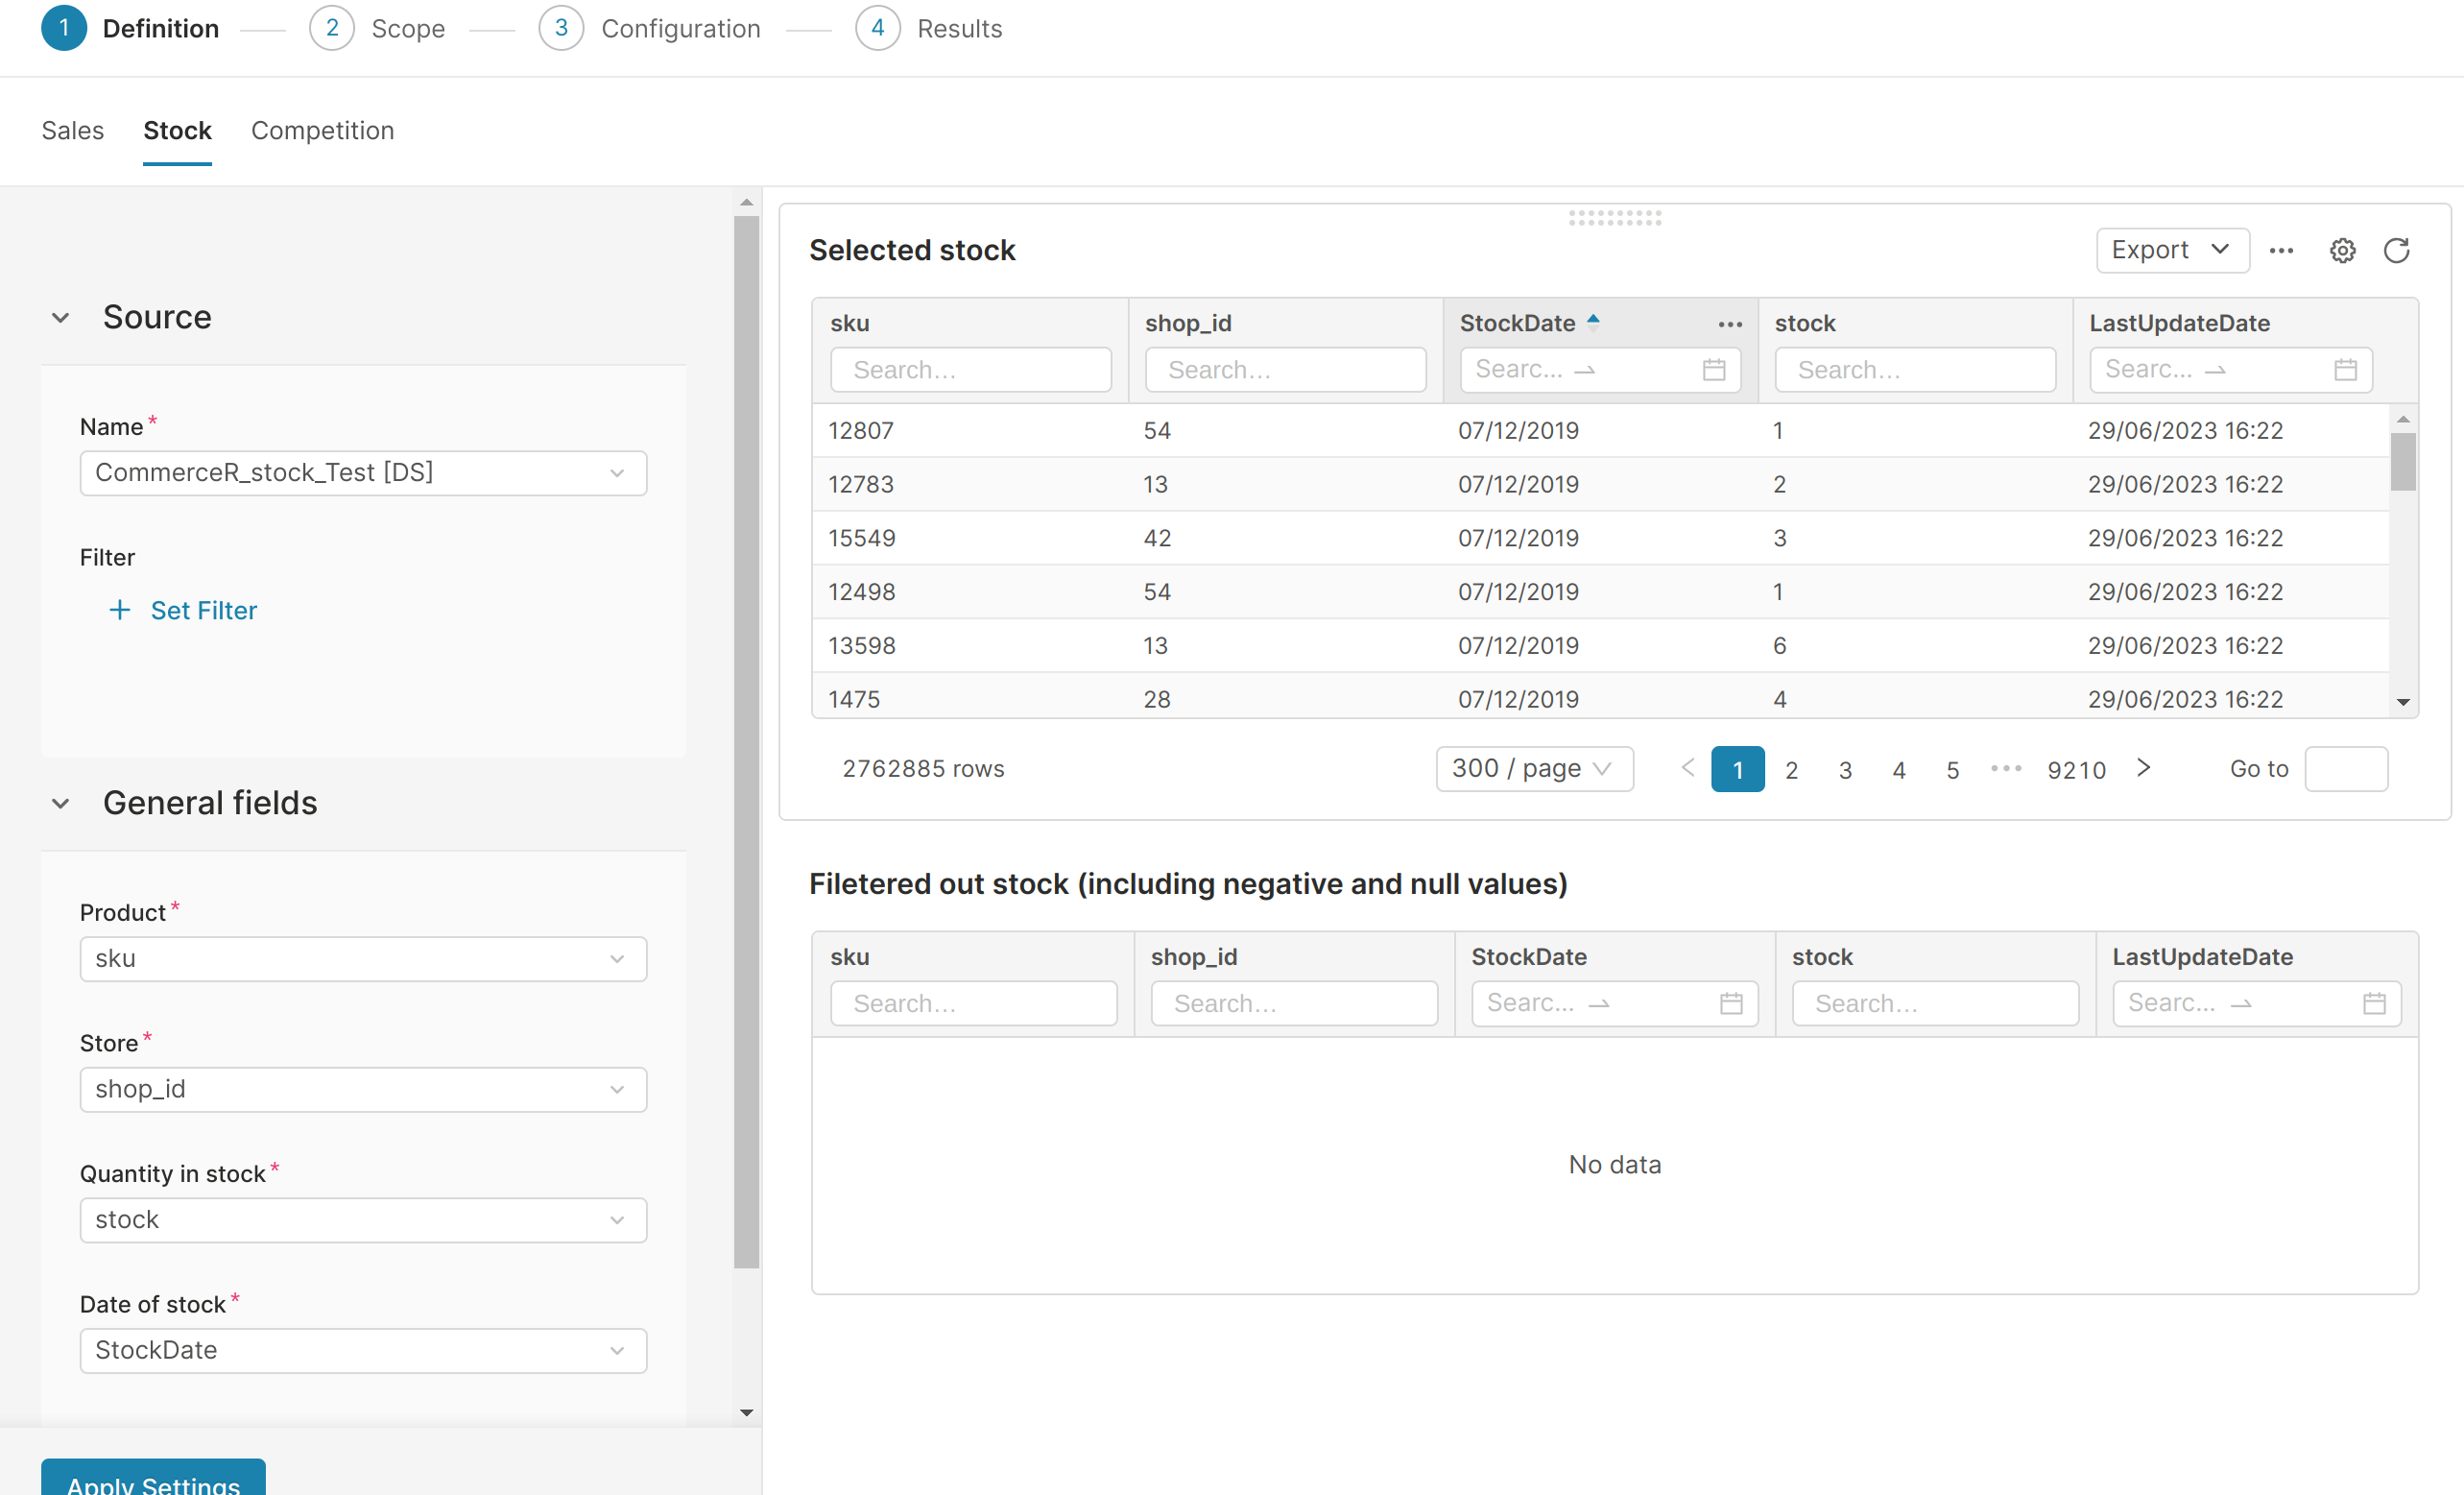Go to Scope step 2
Screen dimensions: 2464x1495
[377, 28]
